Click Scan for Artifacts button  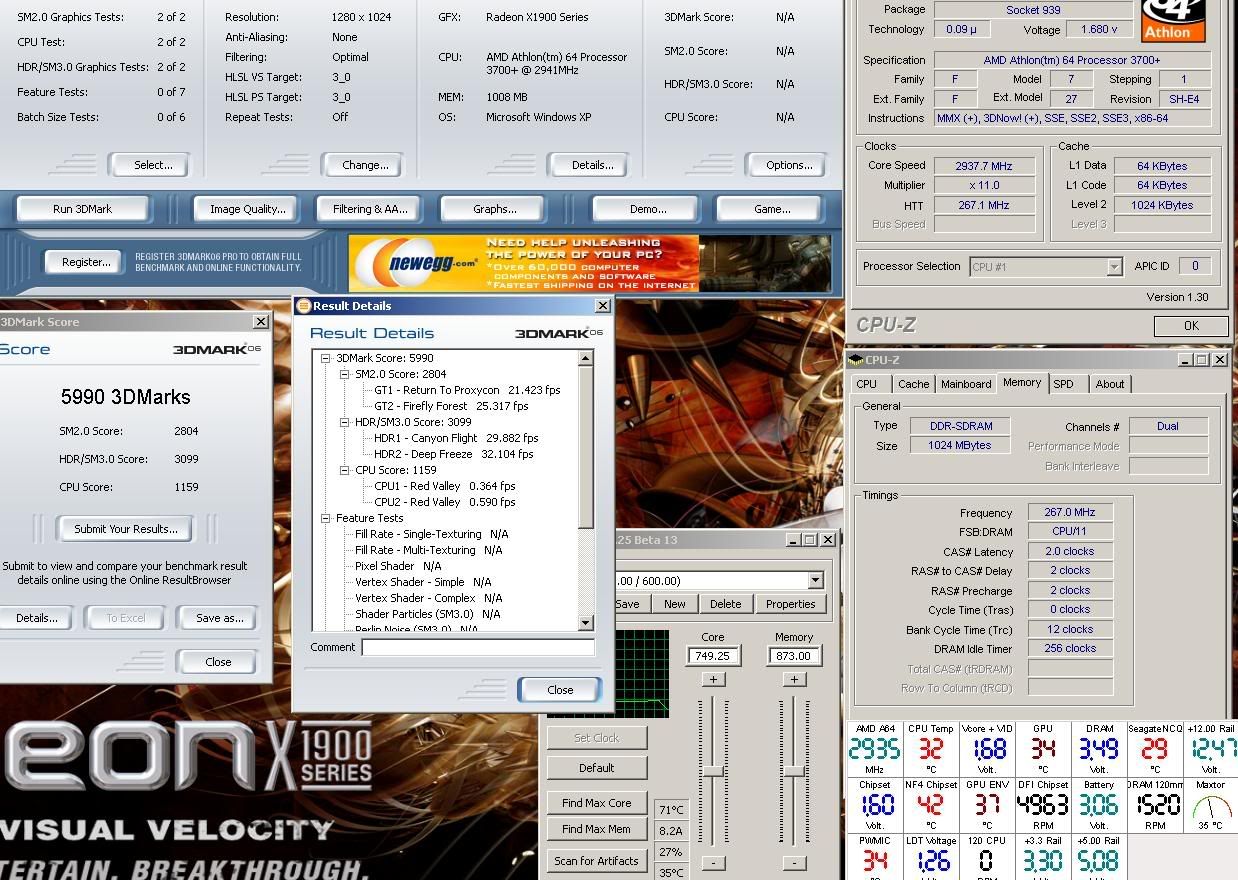pyautogui.click(x=597, y=860)
